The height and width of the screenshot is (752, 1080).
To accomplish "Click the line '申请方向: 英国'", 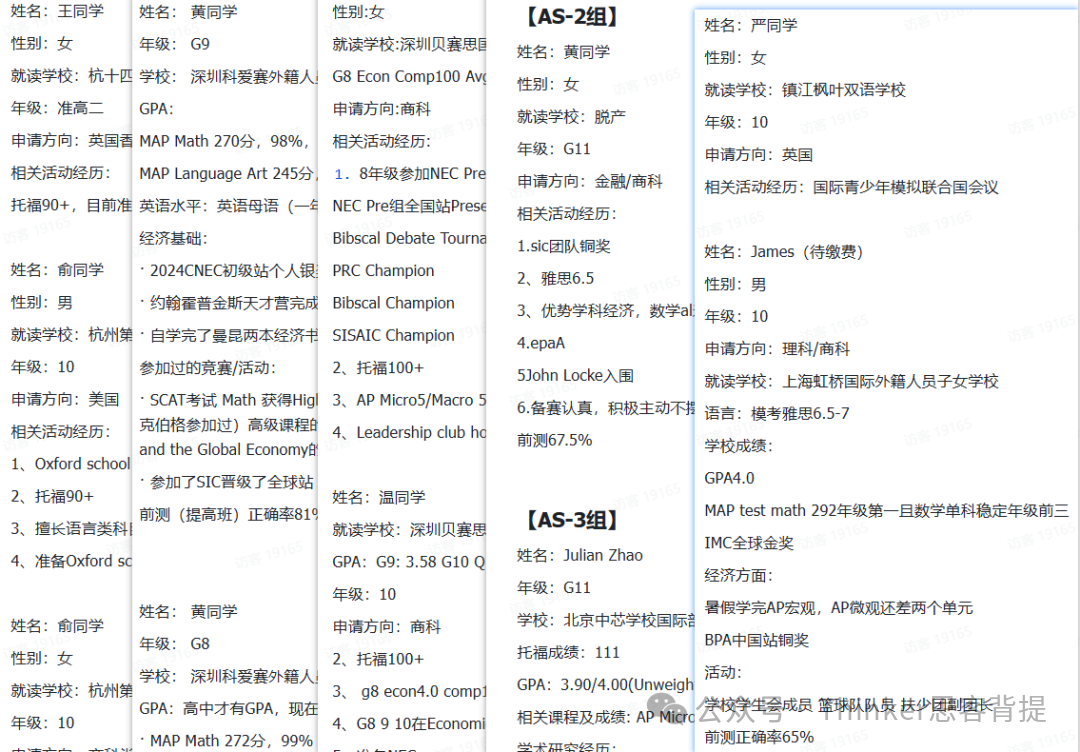I will coord(758,155).
